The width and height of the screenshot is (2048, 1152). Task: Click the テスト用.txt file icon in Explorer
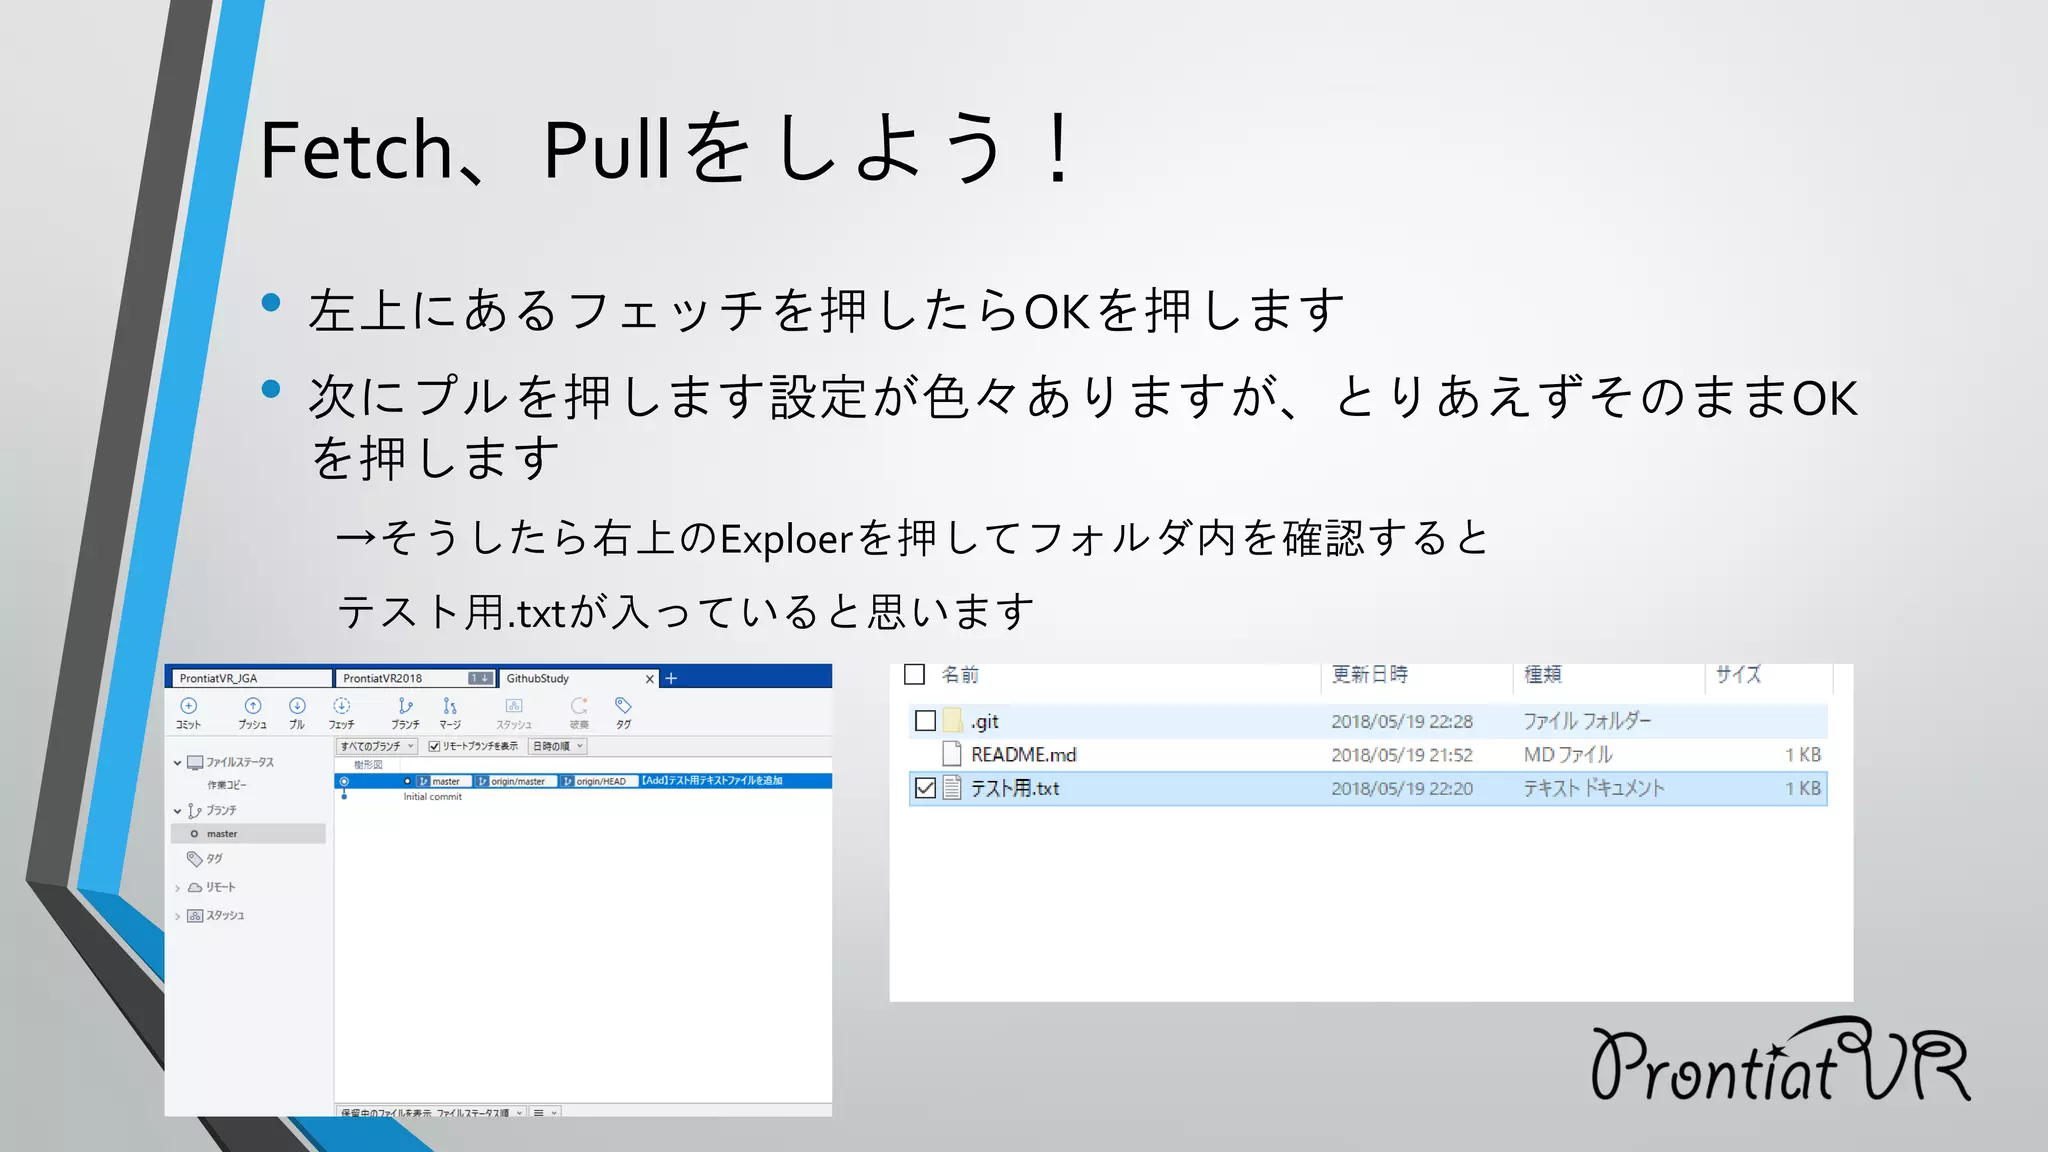pyautogui.click(x=953, y=788)
